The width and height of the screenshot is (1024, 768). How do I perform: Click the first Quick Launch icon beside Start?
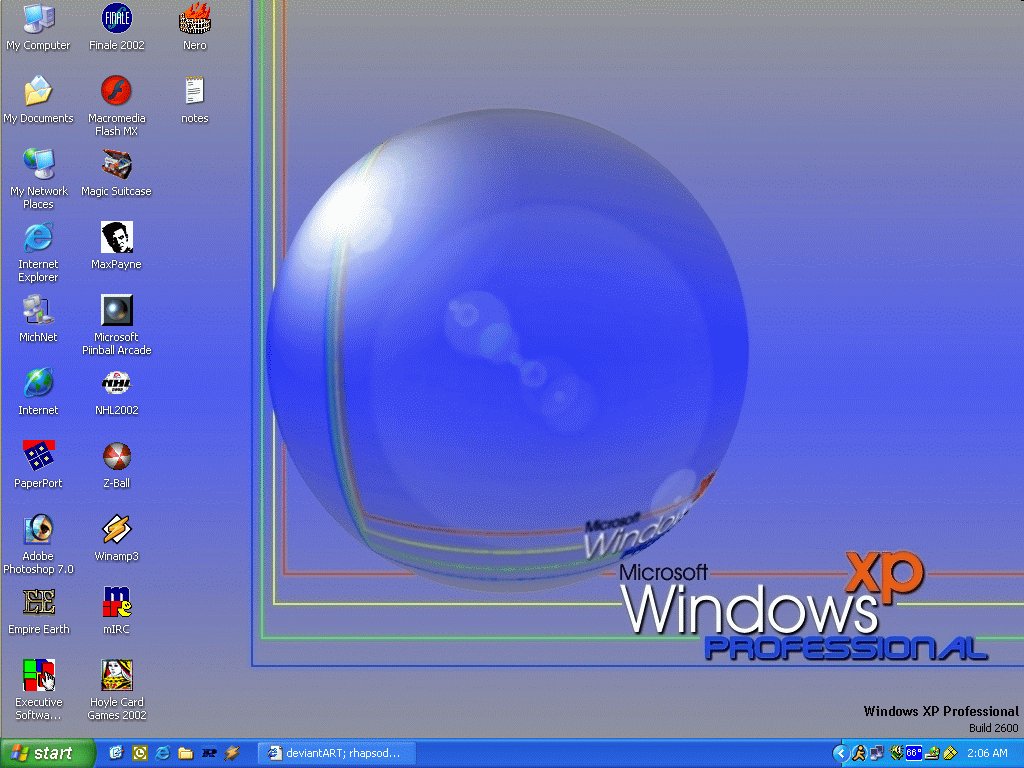tap(116, 753)
